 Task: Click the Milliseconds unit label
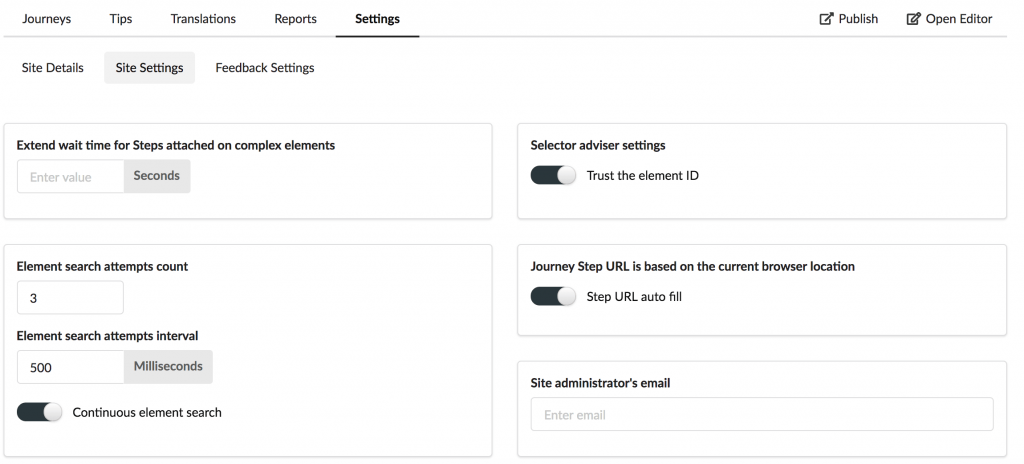(168, 367)
